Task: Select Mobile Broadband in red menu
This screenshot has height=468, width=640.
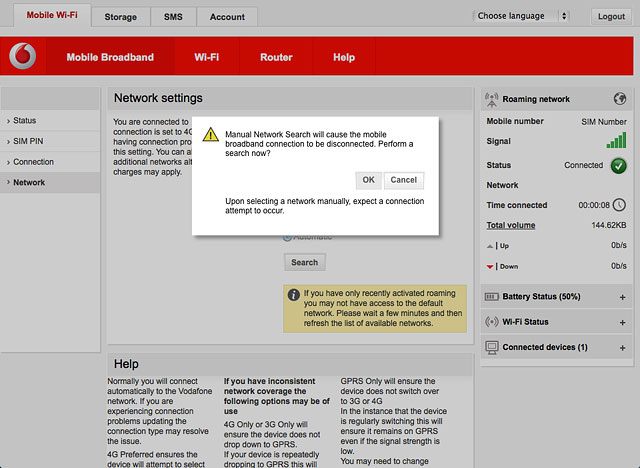Action: pos(110,57)
